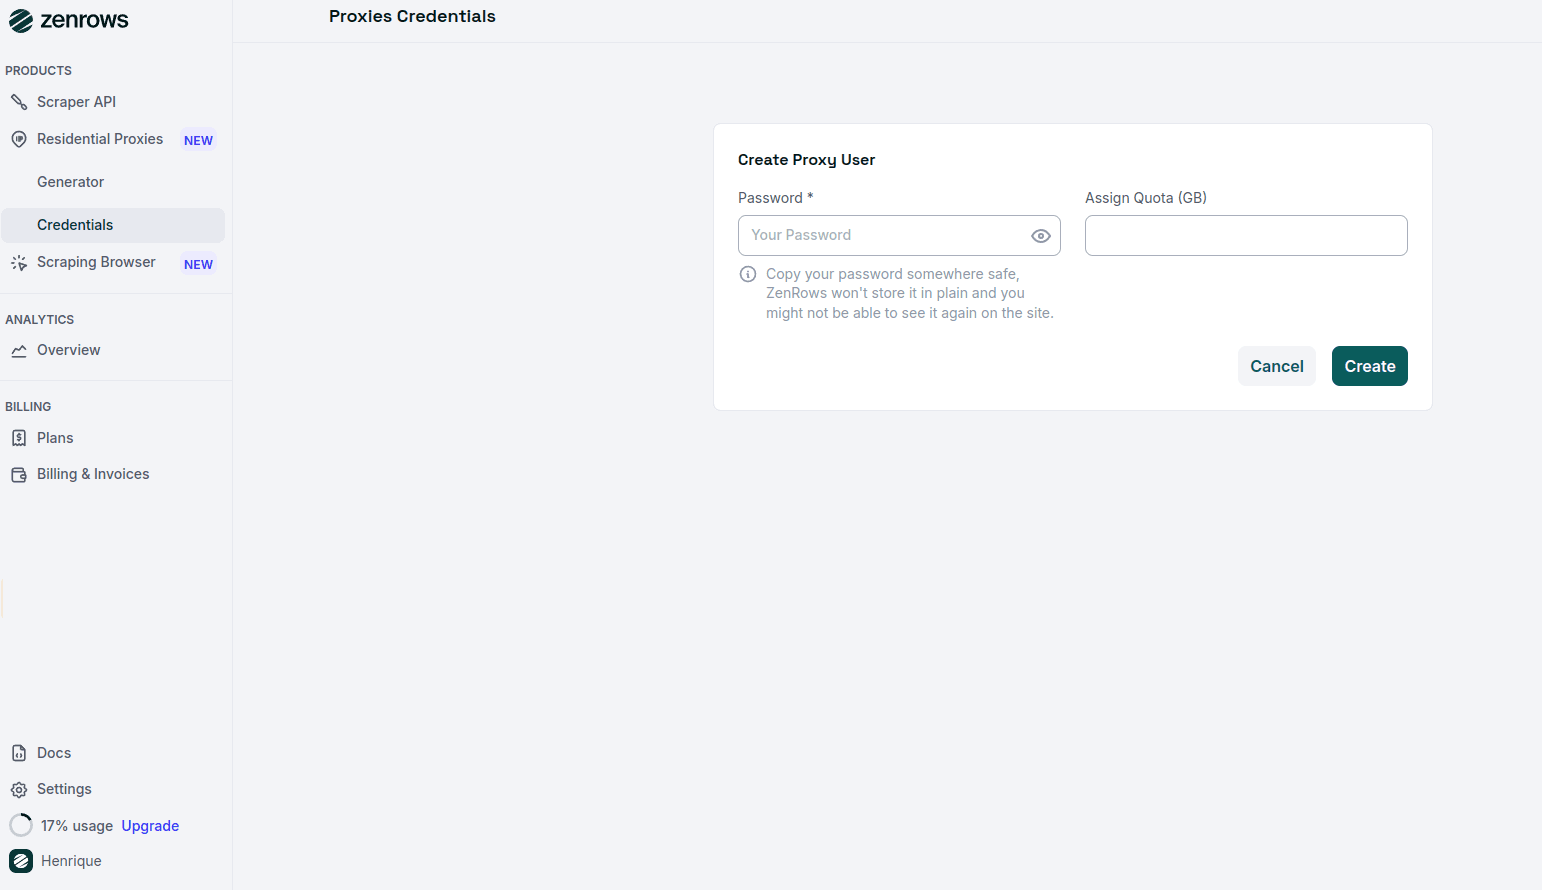The width and height of the screenshot is (1542, 890).
Task: Click the Scraper API wrench icon
Action: point(19,102)
